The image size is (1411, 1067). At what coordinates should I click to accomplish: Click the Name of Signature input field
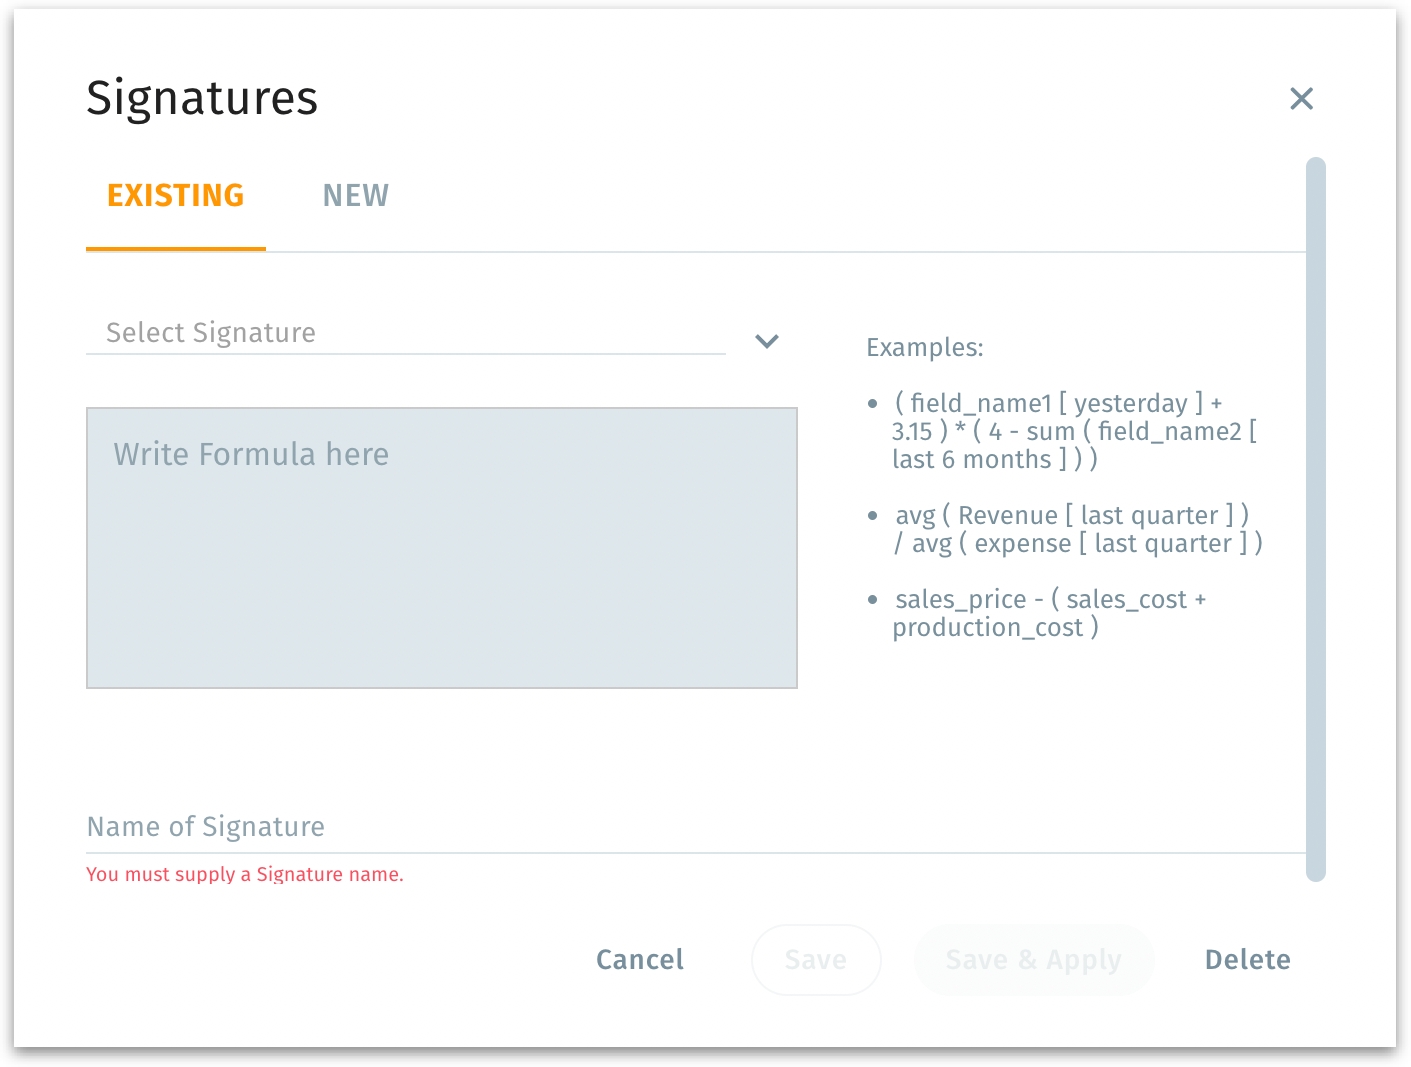695,827
